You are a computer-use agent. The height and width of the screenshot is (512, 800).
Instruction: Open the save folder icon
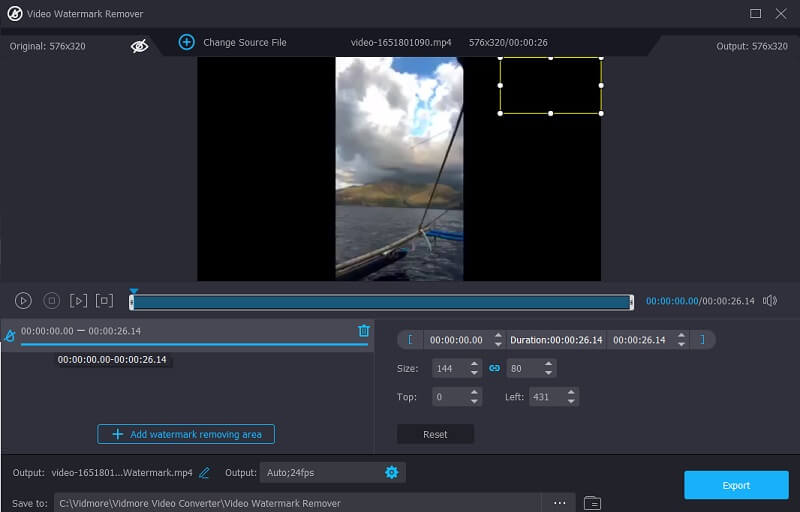click(592, 502)
